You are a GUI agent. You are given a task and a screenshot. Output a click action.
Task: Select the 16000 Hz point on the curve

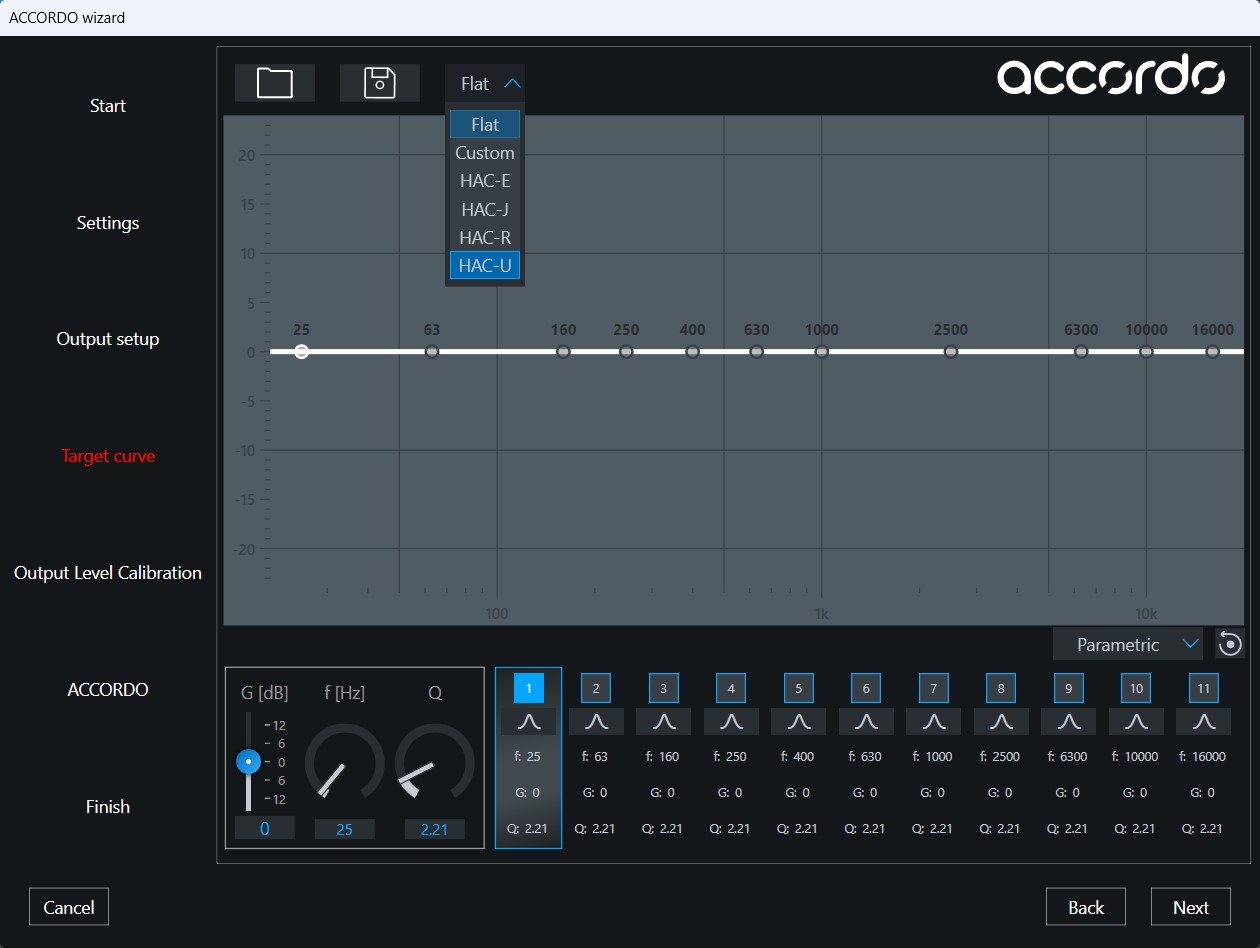click(1213, 352)
